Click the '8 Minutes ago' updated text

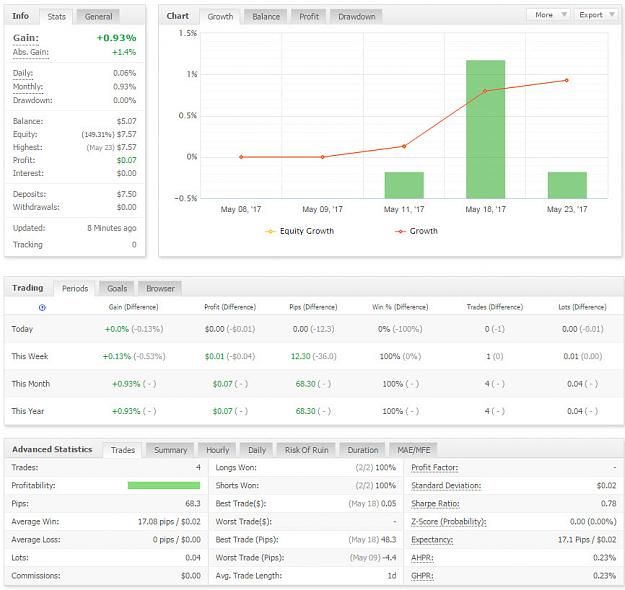[112, 228]
